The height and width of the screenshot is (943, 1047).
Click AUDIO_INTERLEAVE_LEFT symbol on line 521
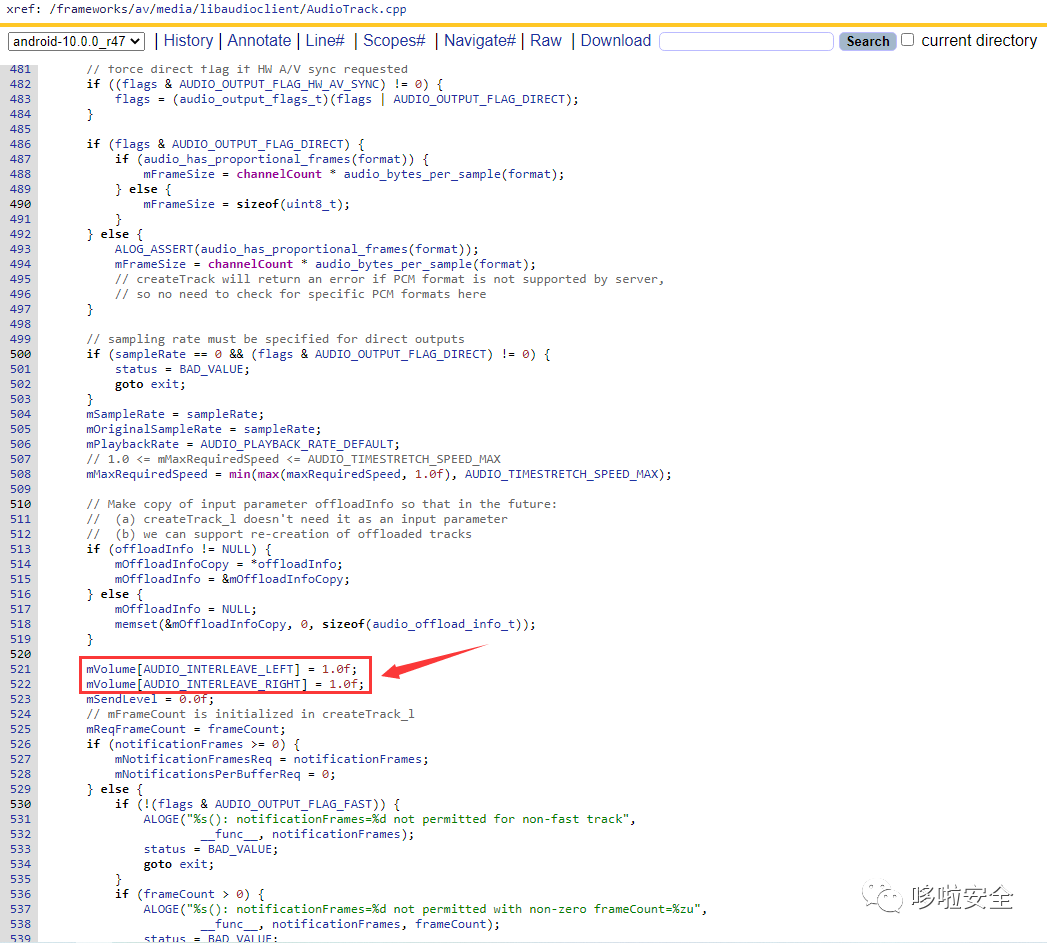click(218, 669)
